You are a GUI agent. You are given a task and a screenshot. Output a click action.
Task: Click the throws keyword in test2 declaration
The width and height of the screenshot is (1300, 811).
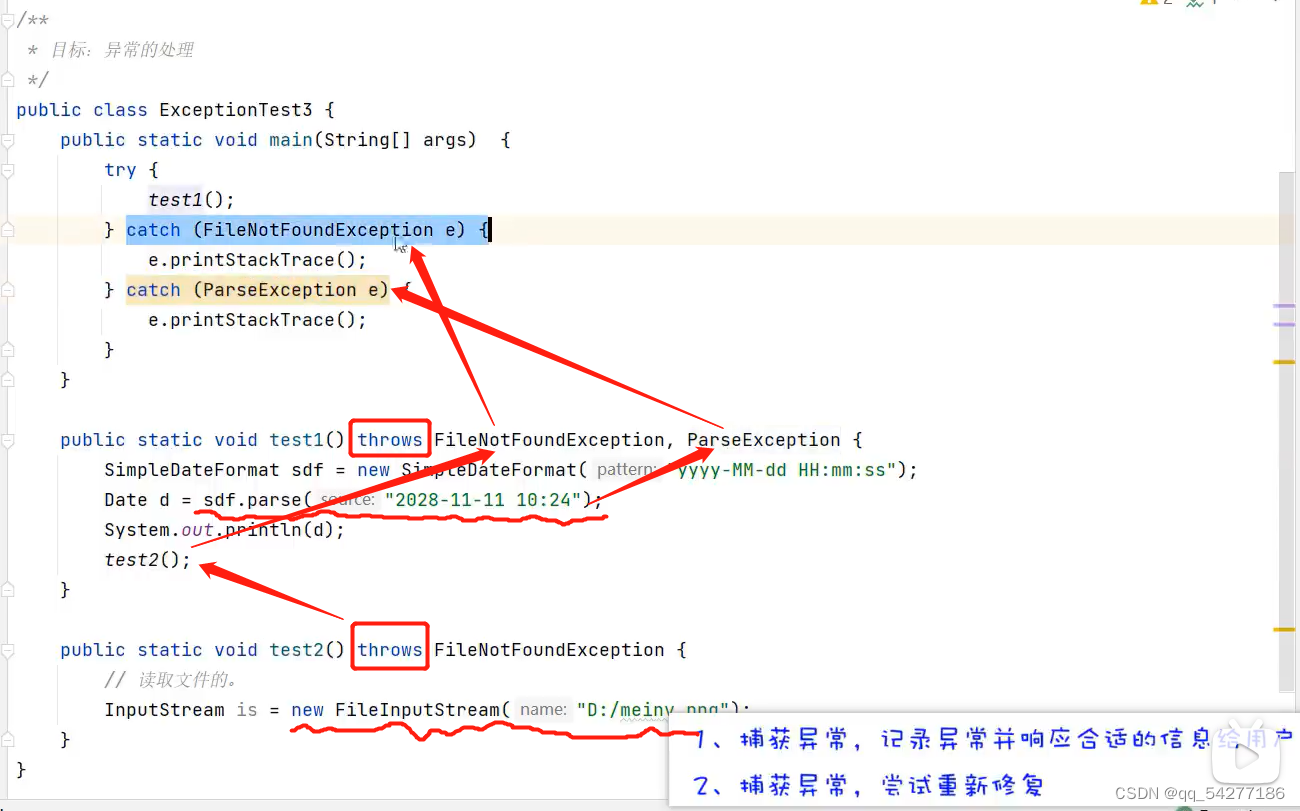pyautogui.click(x=390, y=650)
